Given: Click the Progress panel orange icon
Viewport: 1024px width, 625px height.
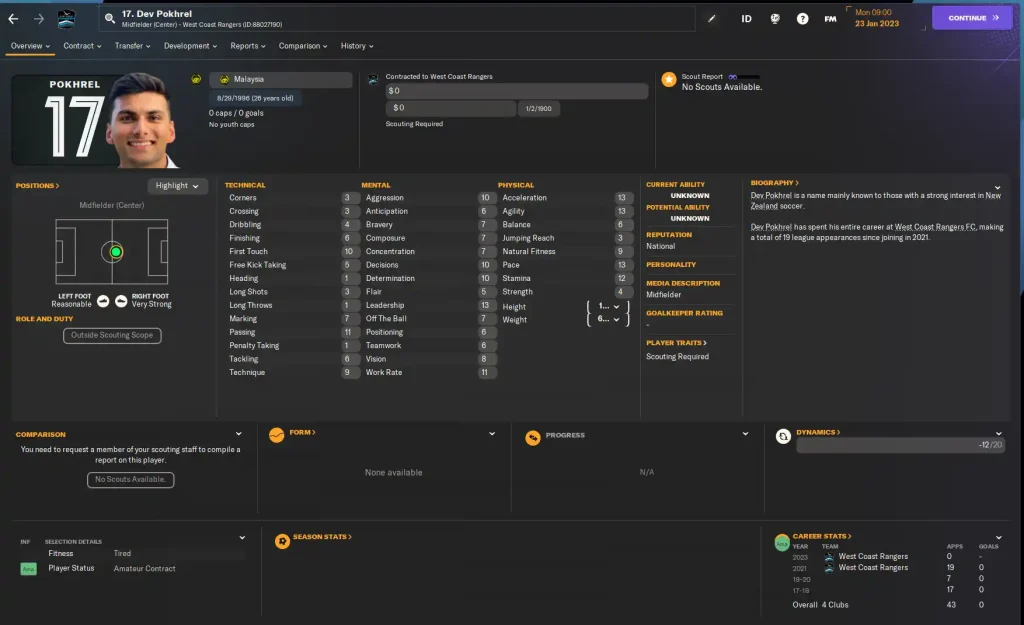Looking at the screenshot, I should pos(533,438).
